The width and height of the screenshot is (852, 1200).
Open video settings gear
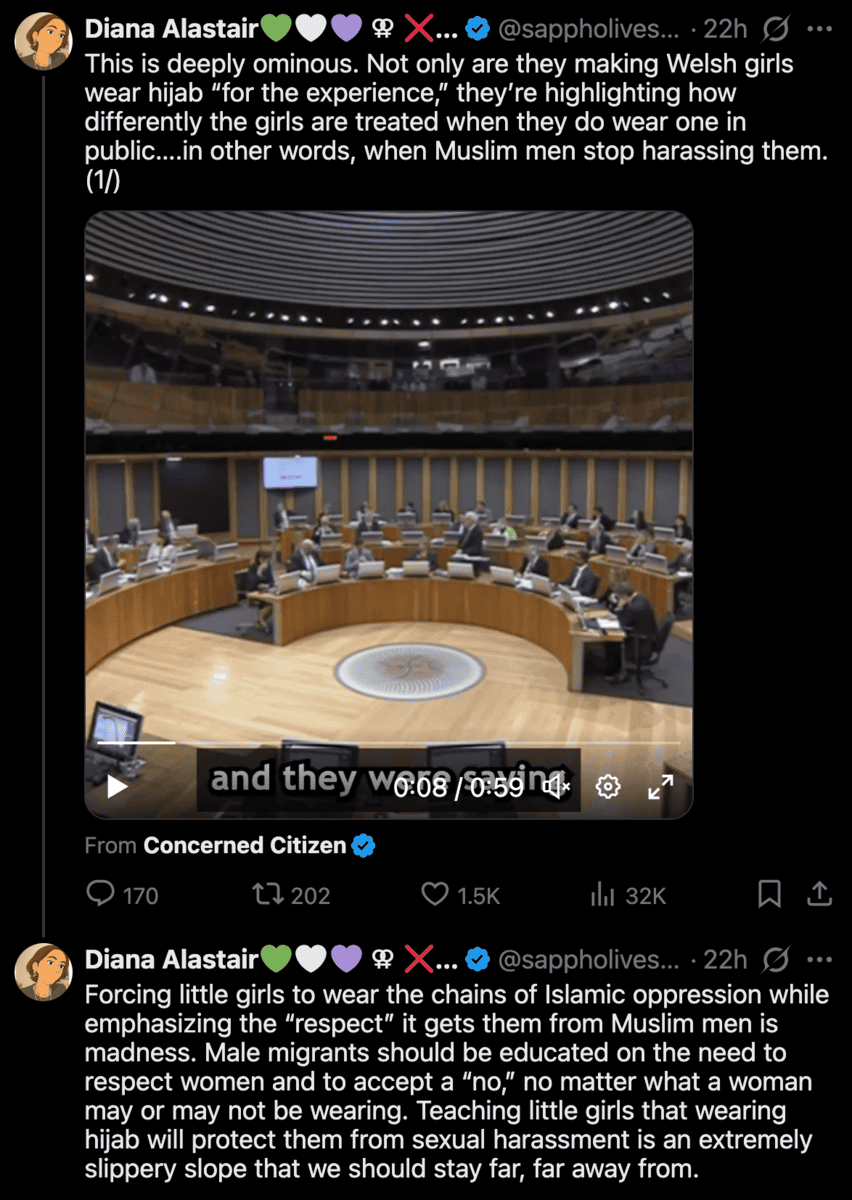(x=608, y=787)
